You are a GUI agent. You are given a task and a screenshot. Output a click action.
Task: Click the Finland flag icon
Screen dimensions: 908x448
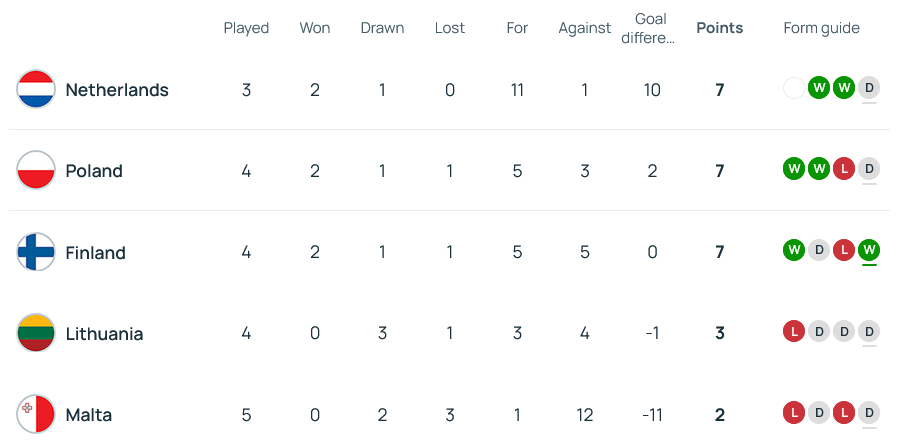tap(36, 252)
